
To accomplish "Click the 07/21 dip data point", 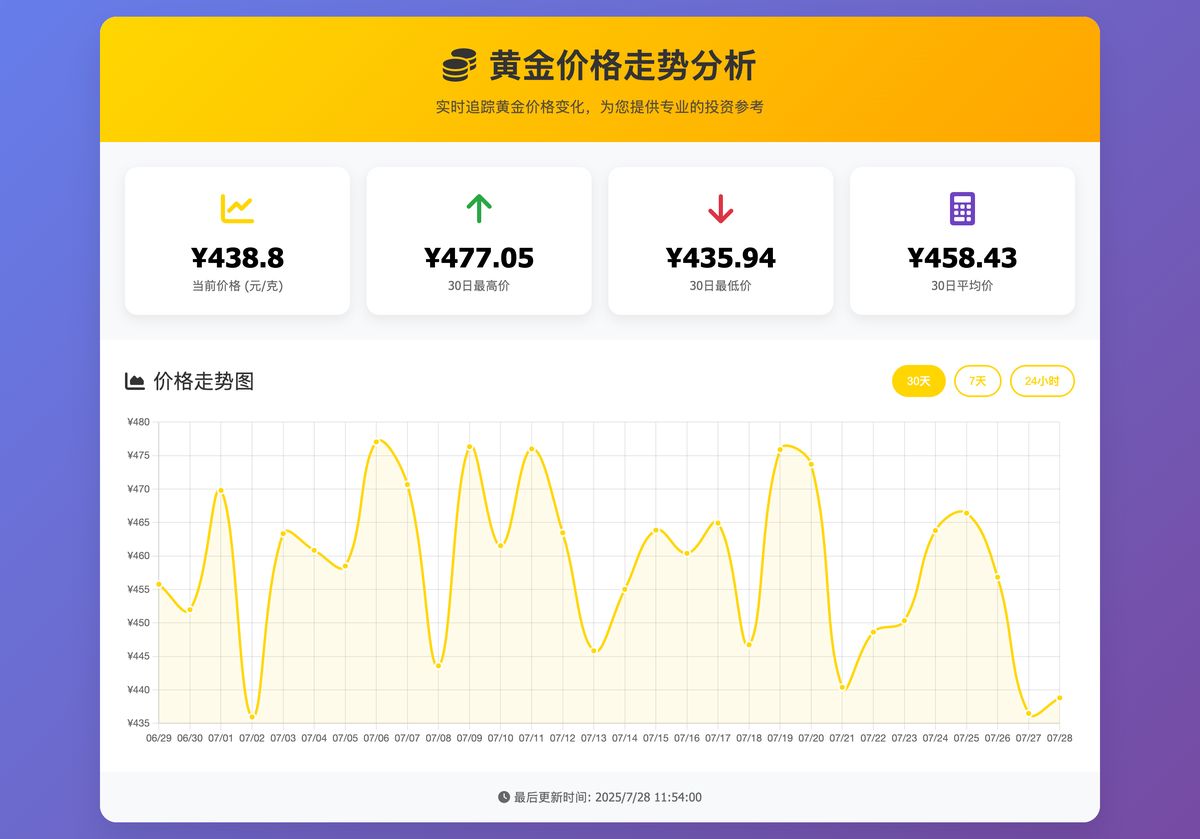I will tap(842, 688).
